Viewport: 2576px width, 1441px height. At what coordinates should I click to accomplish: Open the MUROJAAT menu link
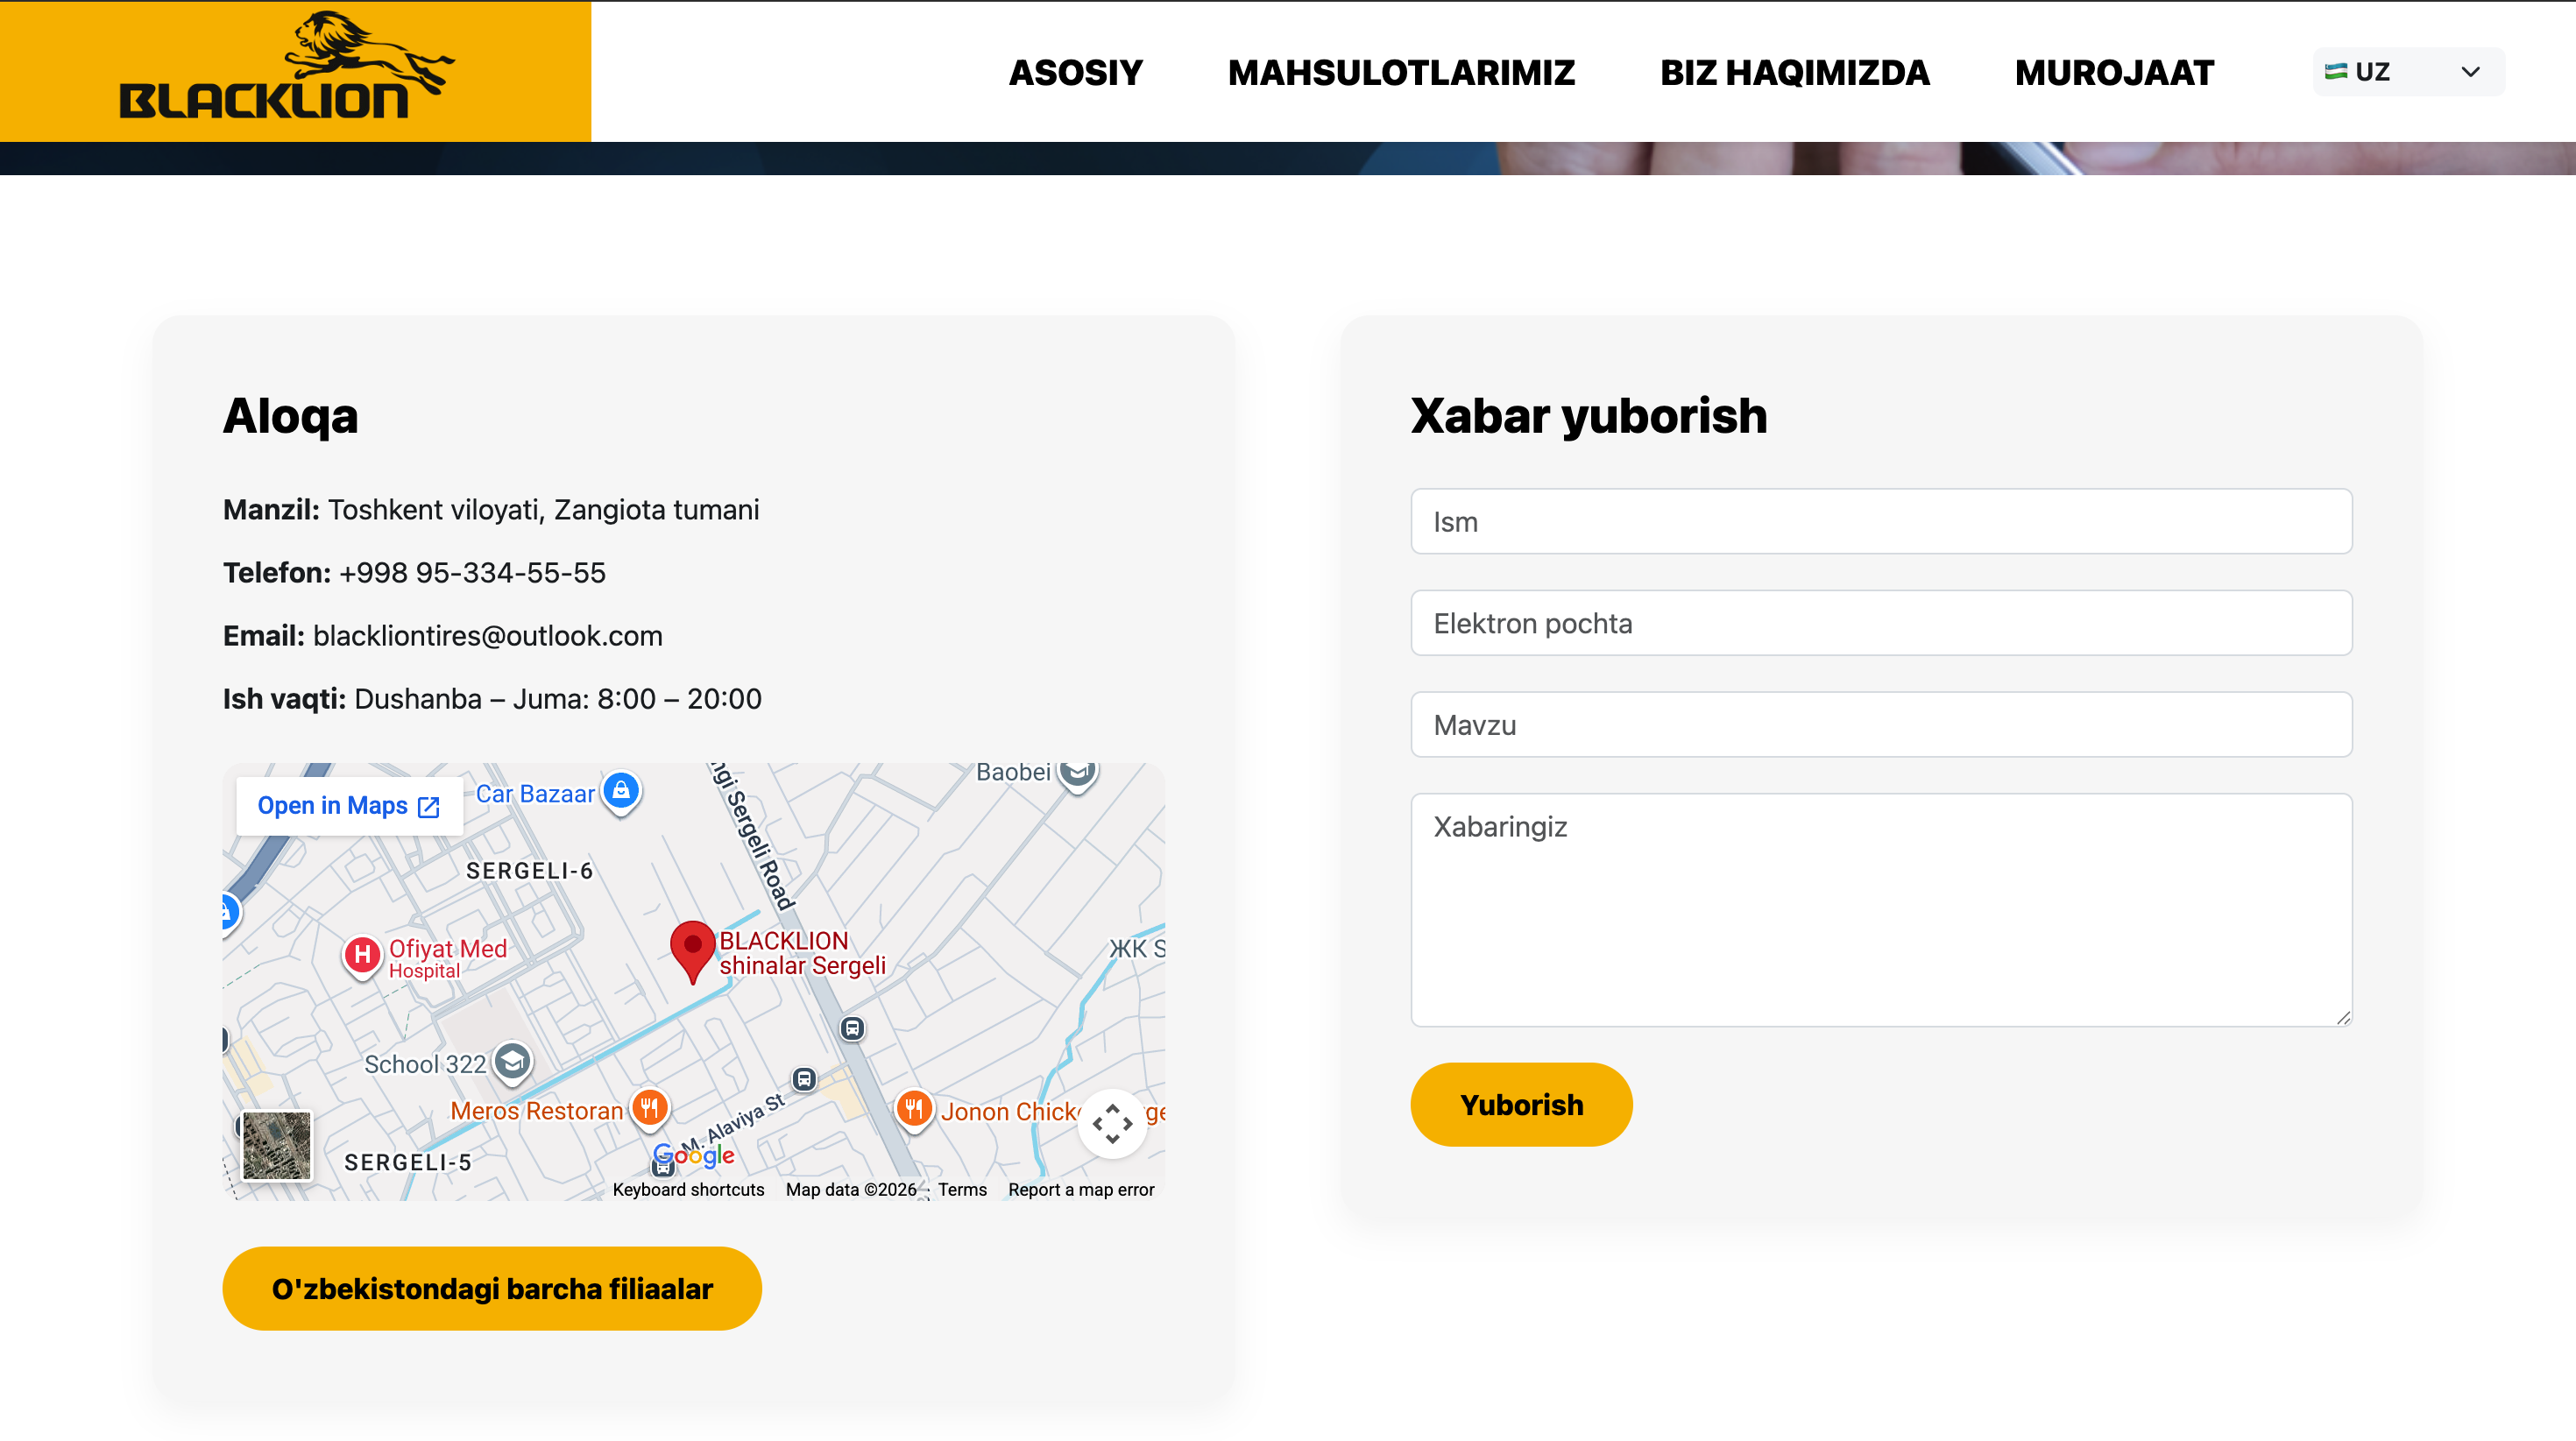(2114, 72)
